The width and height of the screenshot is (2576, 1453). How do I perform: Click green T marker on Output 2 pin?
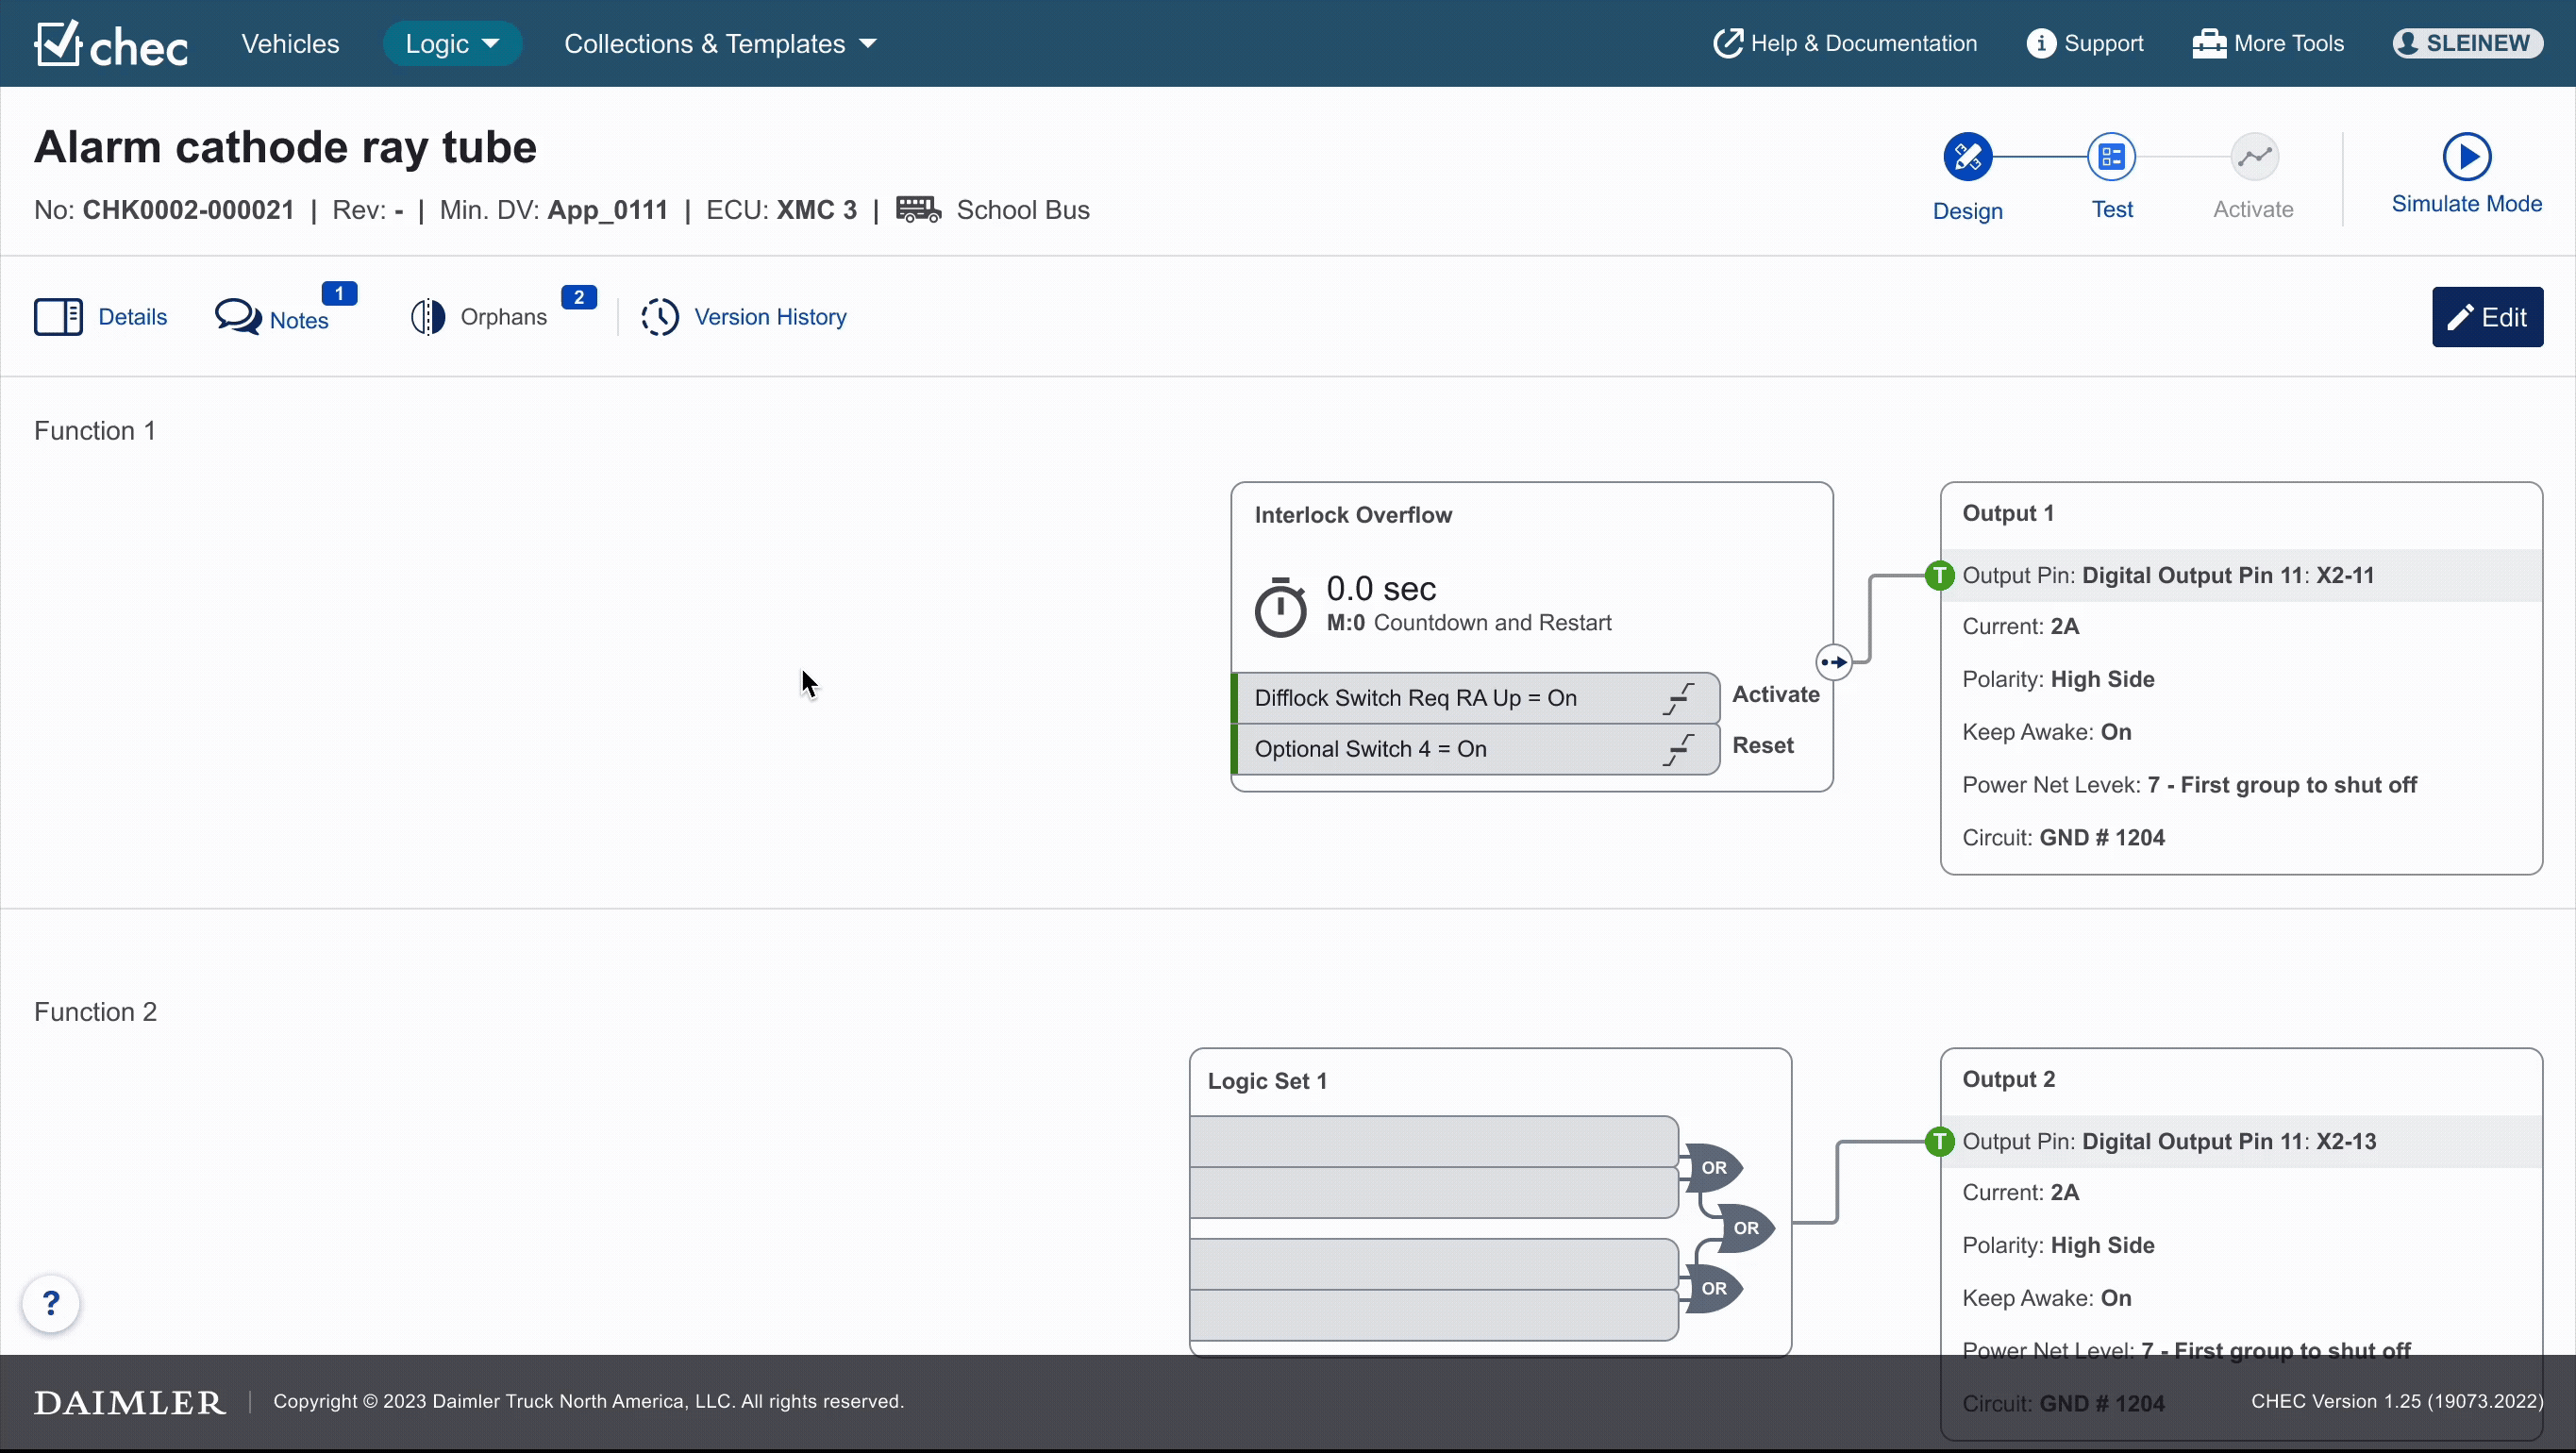coord(1940,1141)
